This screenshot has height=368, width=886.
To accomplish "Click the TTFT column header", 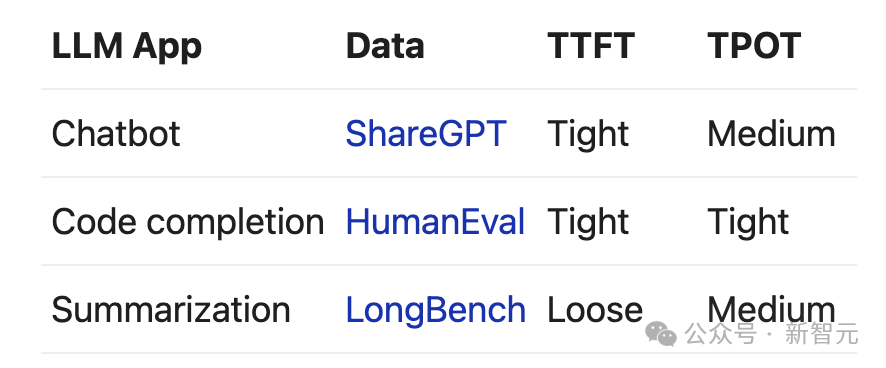I will pyautogui.click(x=591, y=46).
